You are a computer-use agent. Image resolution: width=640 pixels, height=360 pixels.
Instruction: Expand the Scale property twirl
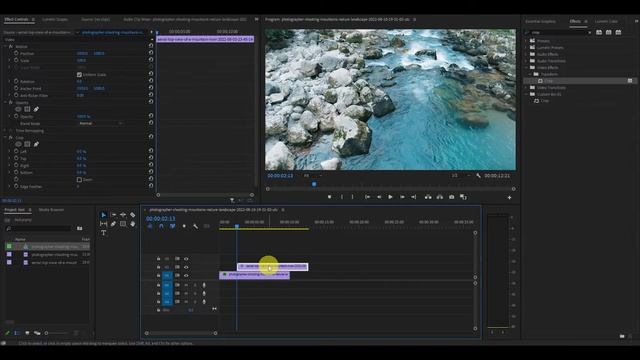coord(9,60)
